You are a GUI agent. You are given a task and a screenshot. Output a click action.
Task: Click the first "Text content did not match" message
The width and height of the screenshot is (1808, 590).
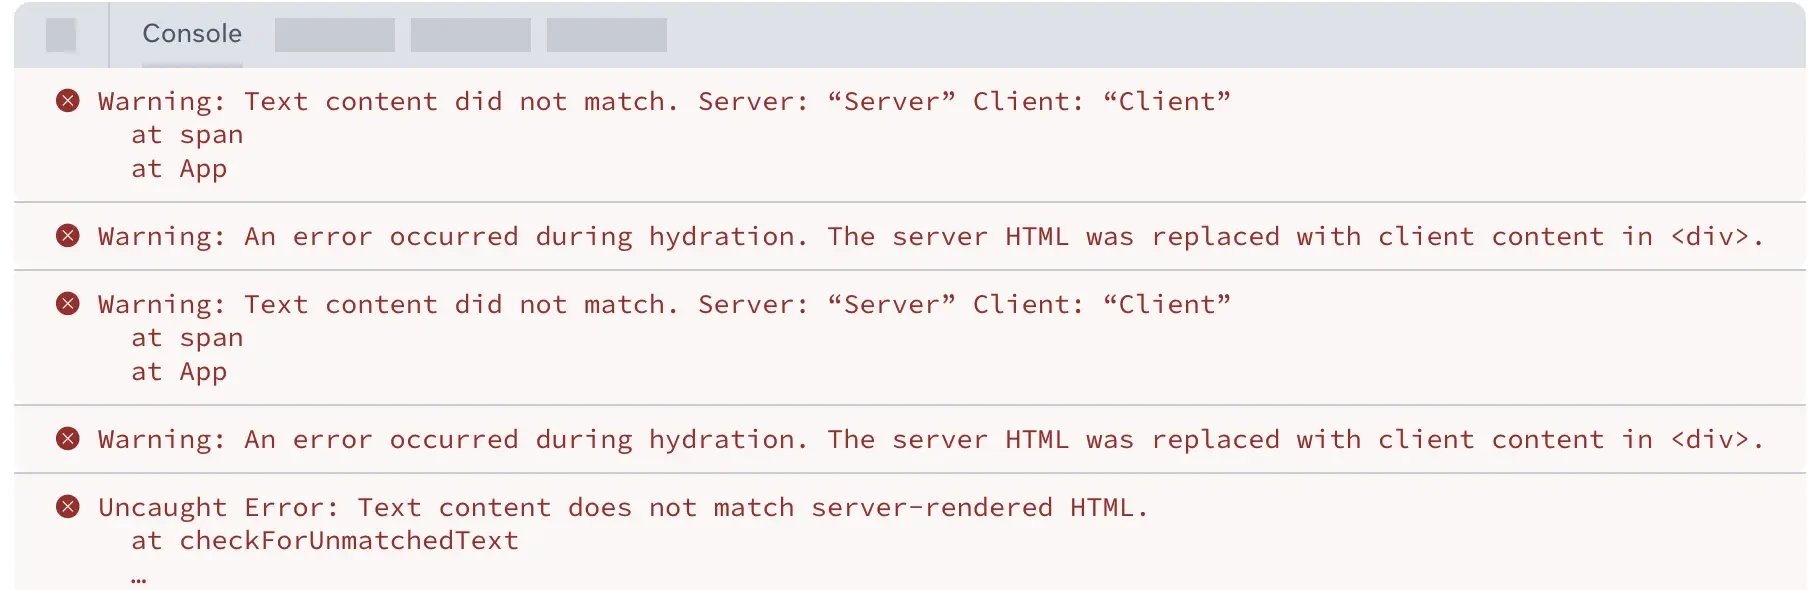(664, 102)
